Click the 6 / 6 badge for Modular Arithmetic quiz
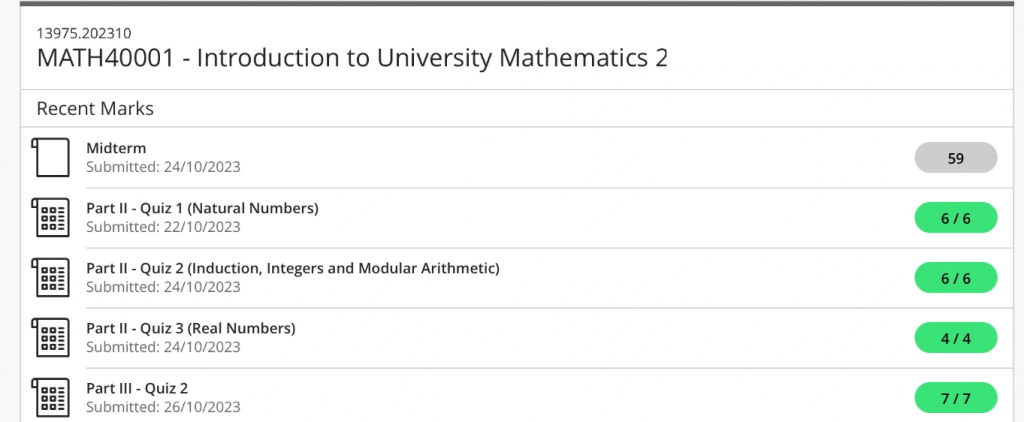 955,278
